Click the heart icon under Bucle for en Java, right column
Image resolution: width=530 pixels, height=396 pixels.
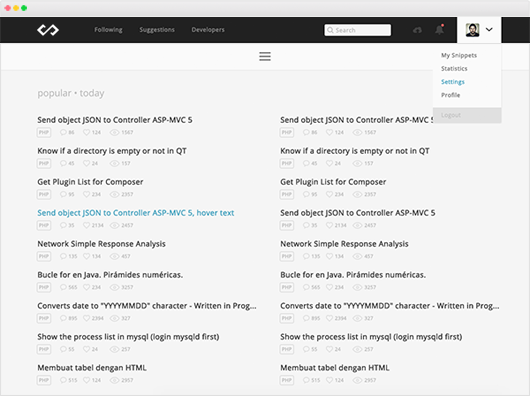click(x=330, y=287)
